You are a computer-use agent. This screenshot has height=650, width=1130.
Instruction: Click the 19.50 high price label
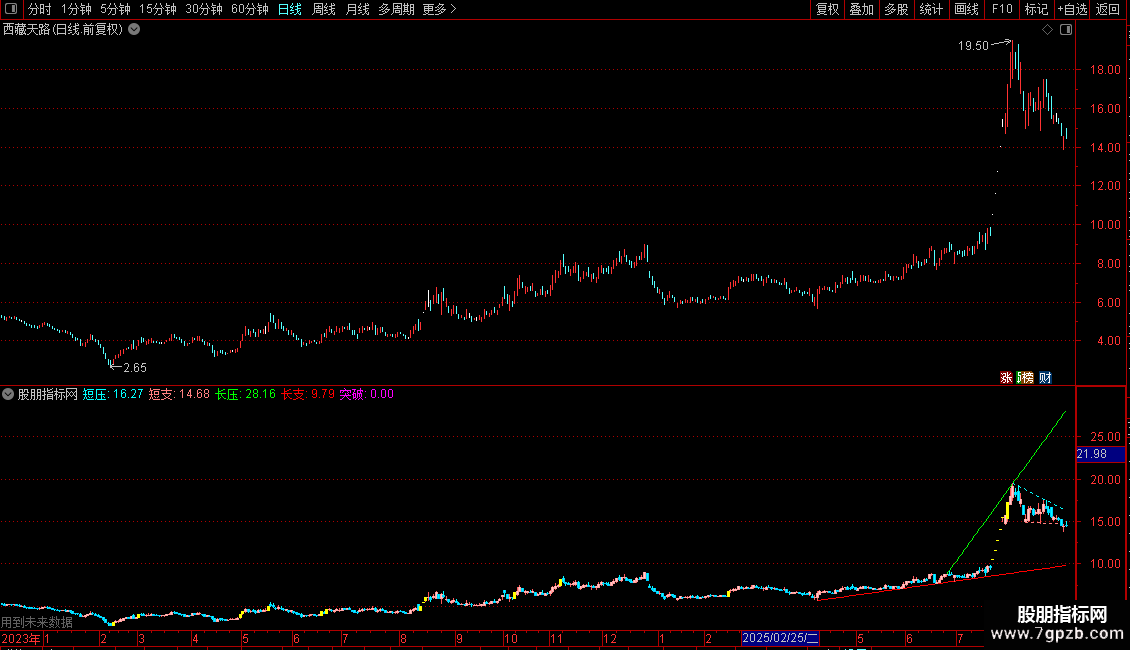tap(973, 45)
